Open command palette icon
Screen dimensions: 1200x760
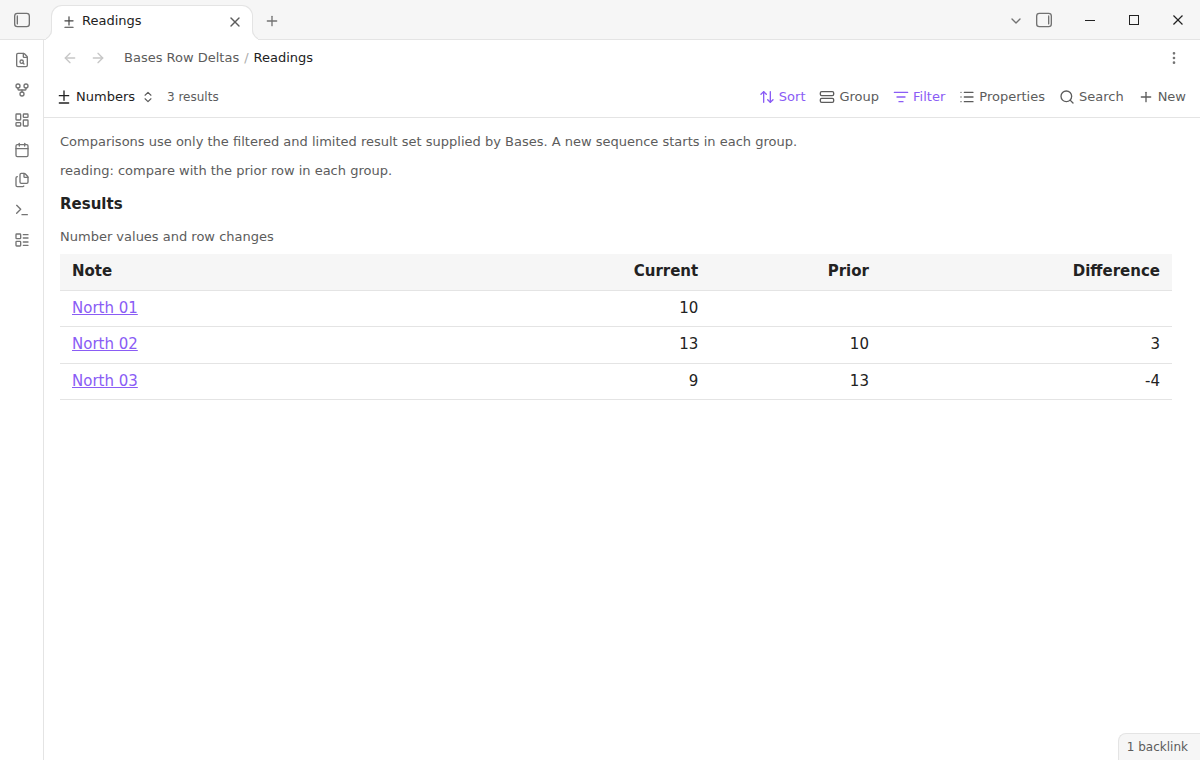tap(22, 210)
